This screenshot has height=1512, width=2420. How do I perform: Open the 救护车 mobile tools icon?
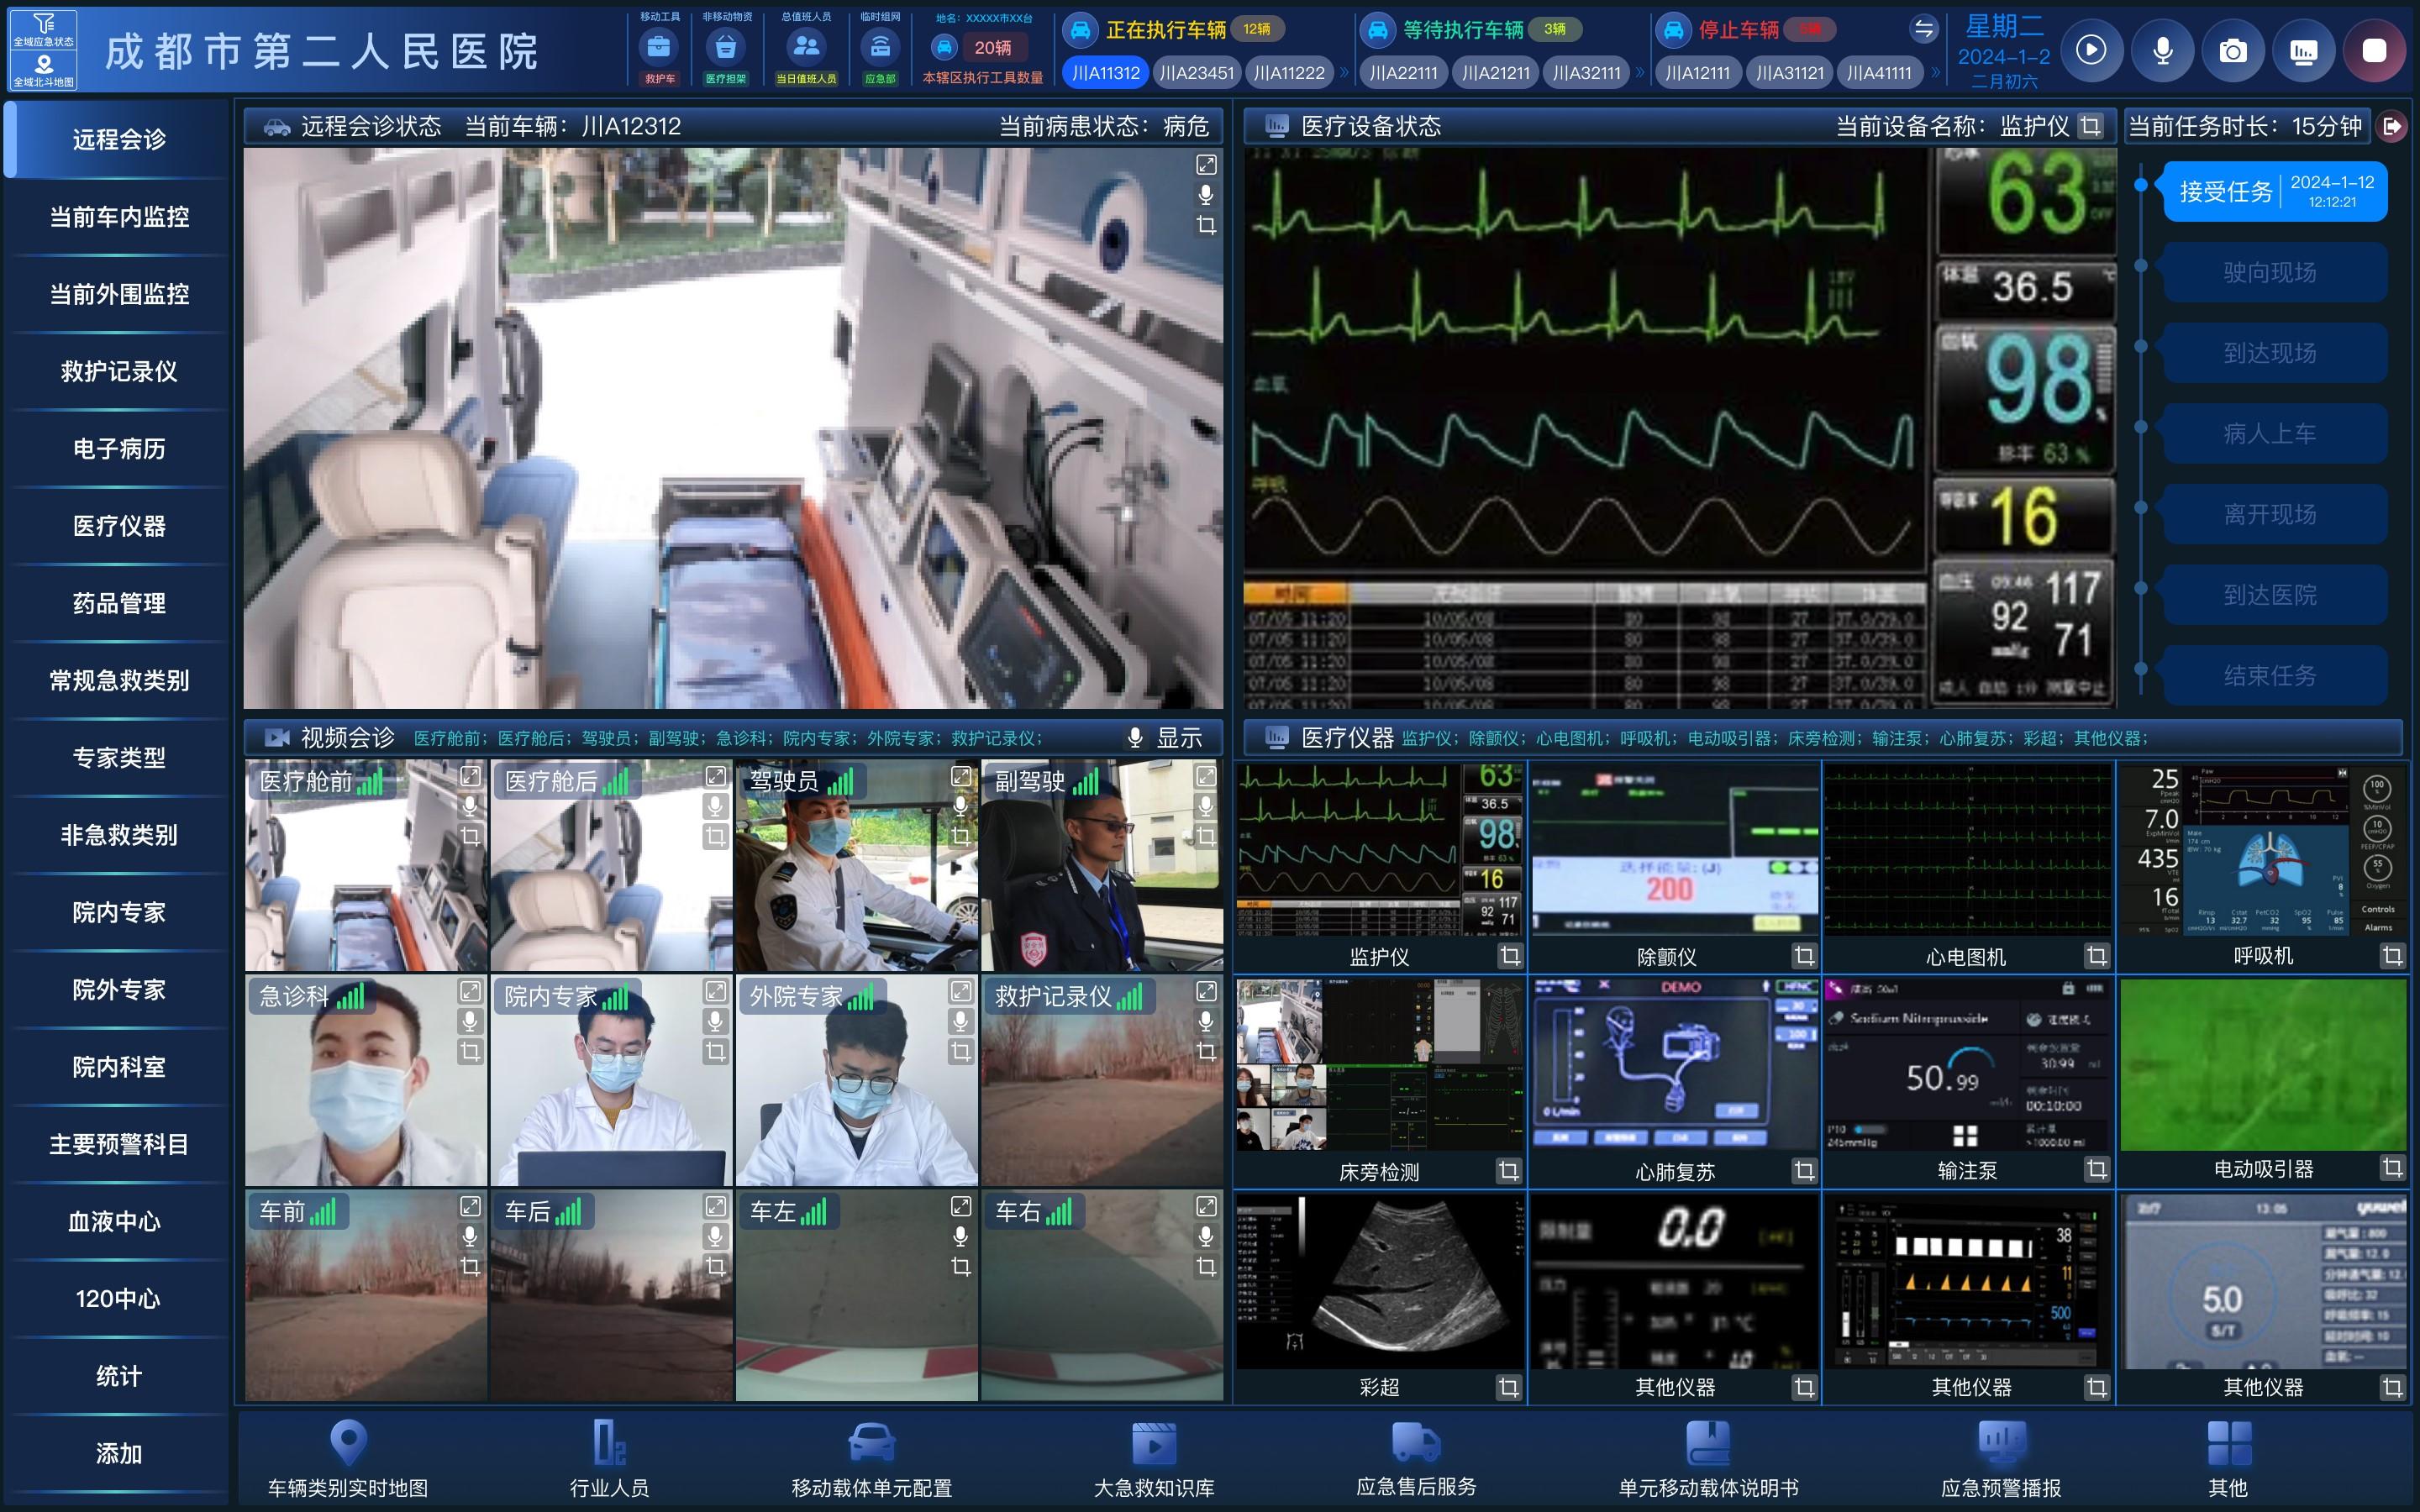[x=659, y=47]
